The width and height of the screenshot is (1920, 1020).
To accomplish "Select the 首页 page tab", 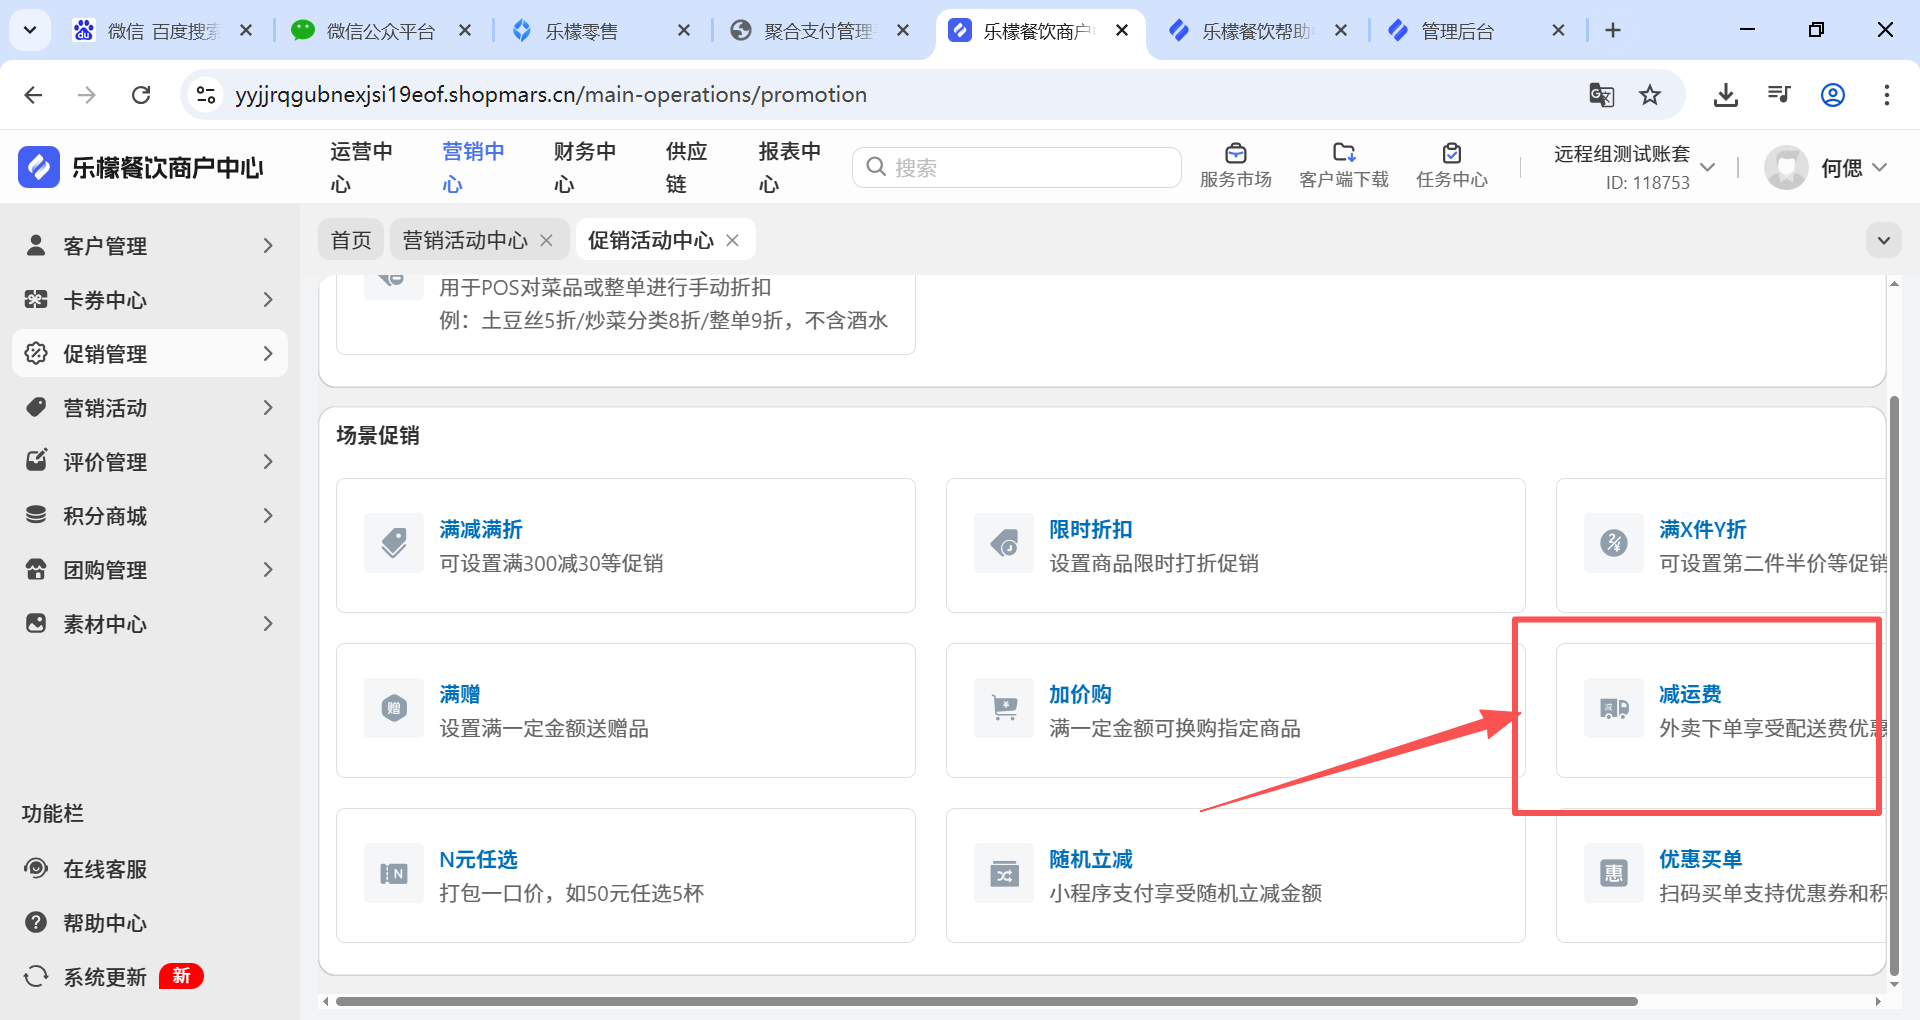I will [351, 240].
